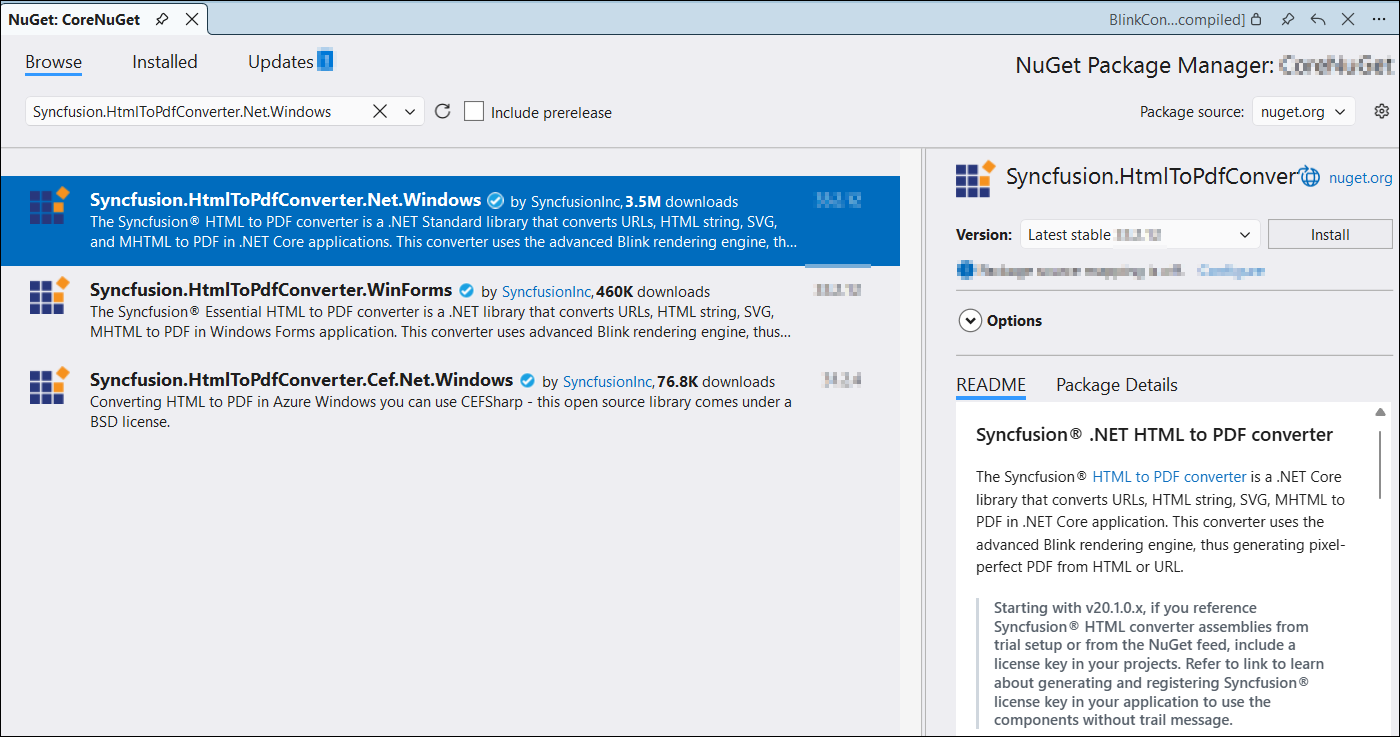Image resolution: width=1400 pixels, height=737 pixels.
Task: Open the Version dropdown
Action: 1140,235
